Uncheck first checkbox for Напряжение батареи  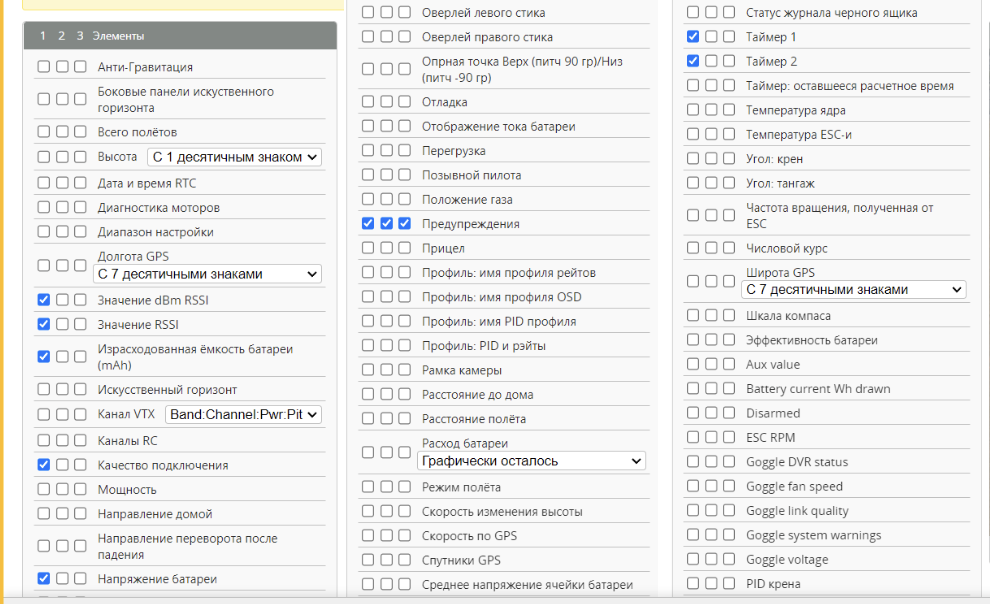[x=44, y=578]
